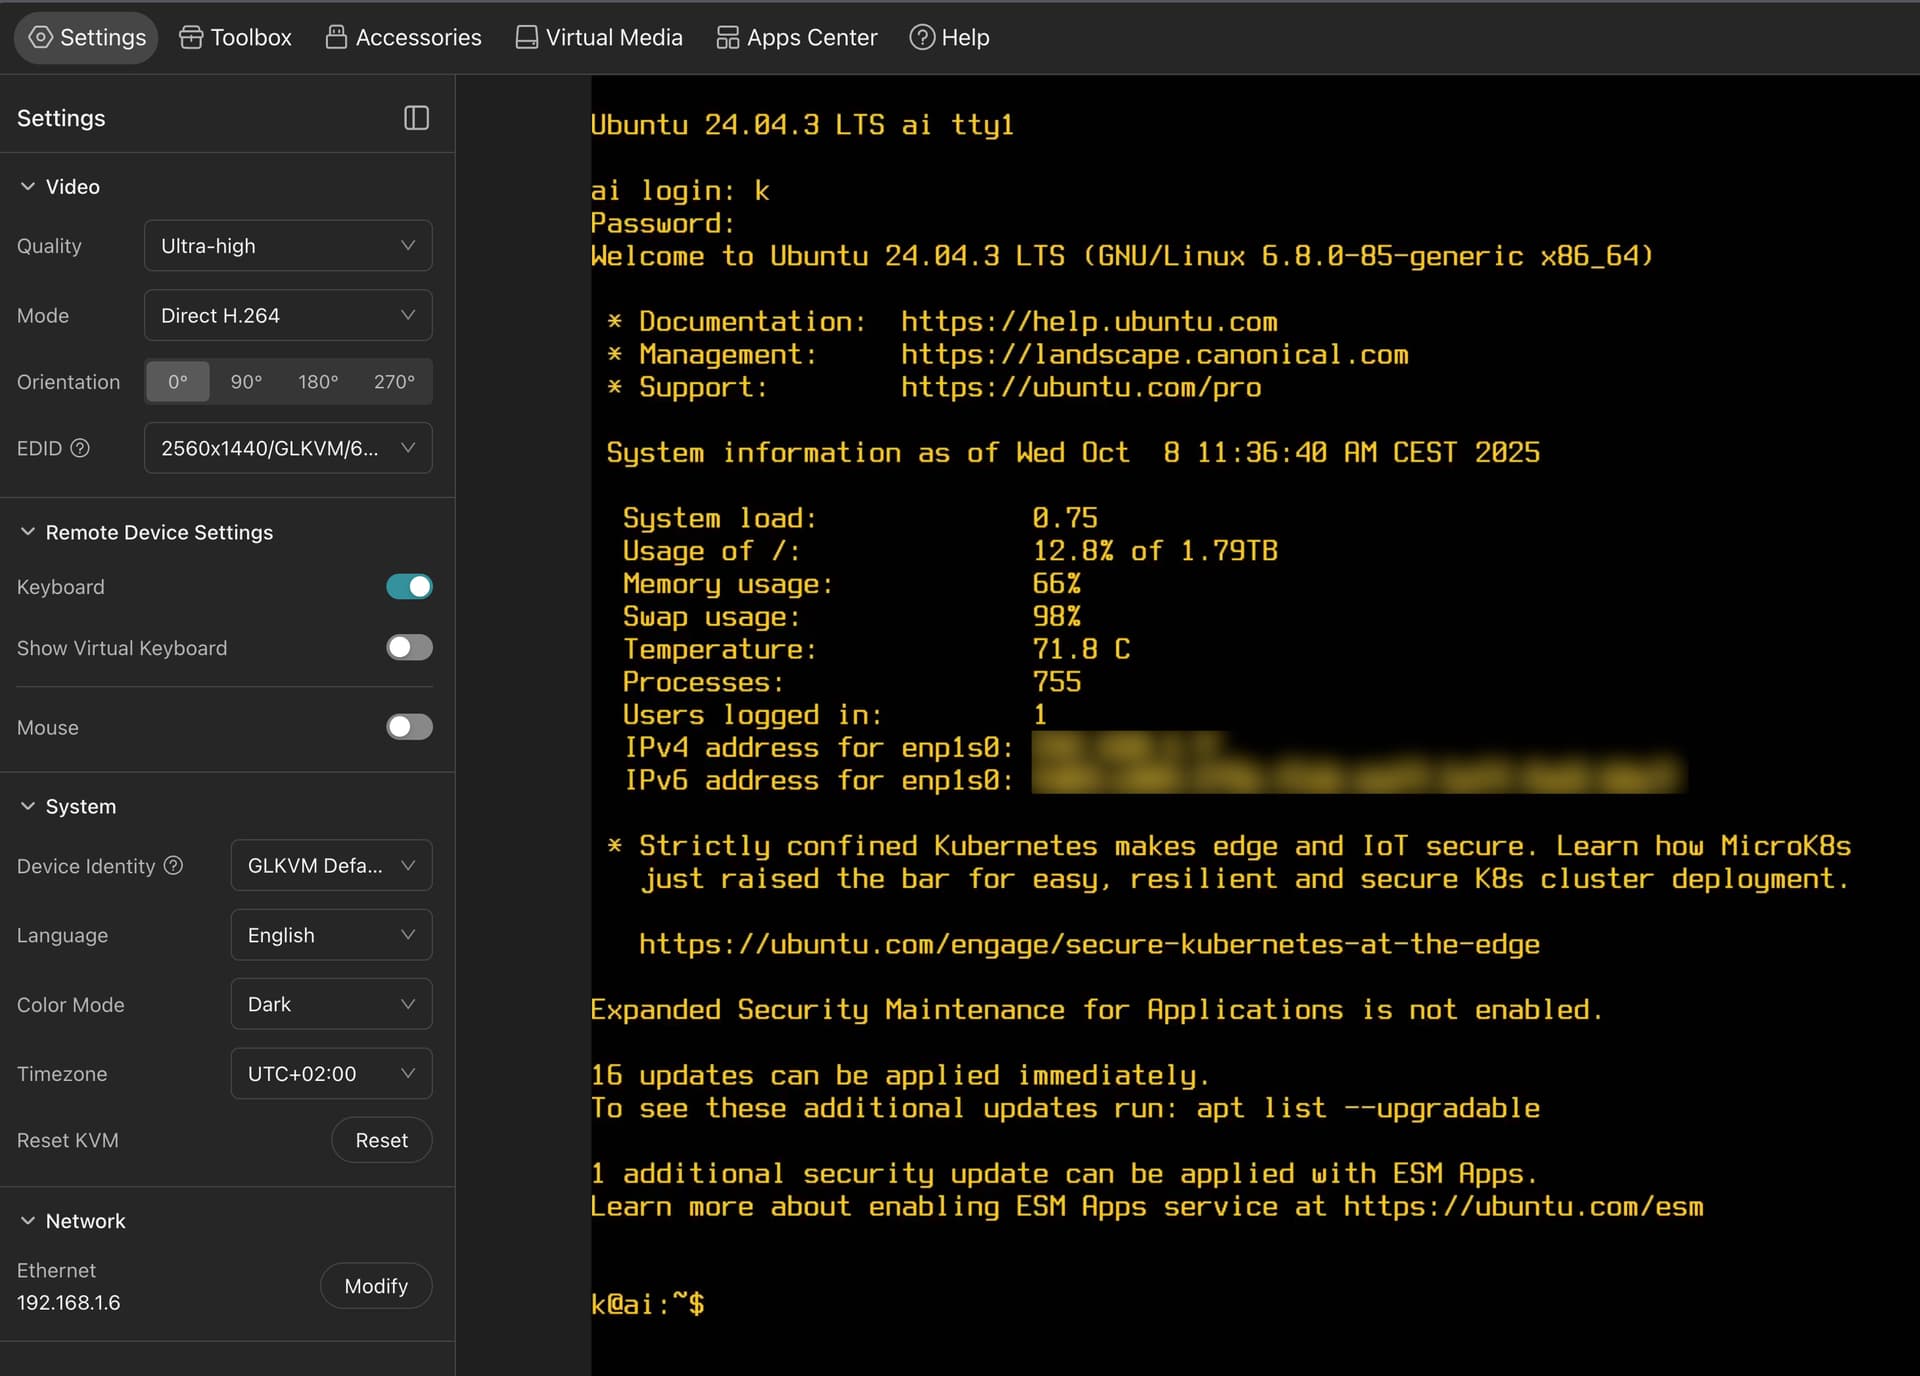
Task: Enable Show Virtual Keyboard switch
Action: tap(409, 648)
